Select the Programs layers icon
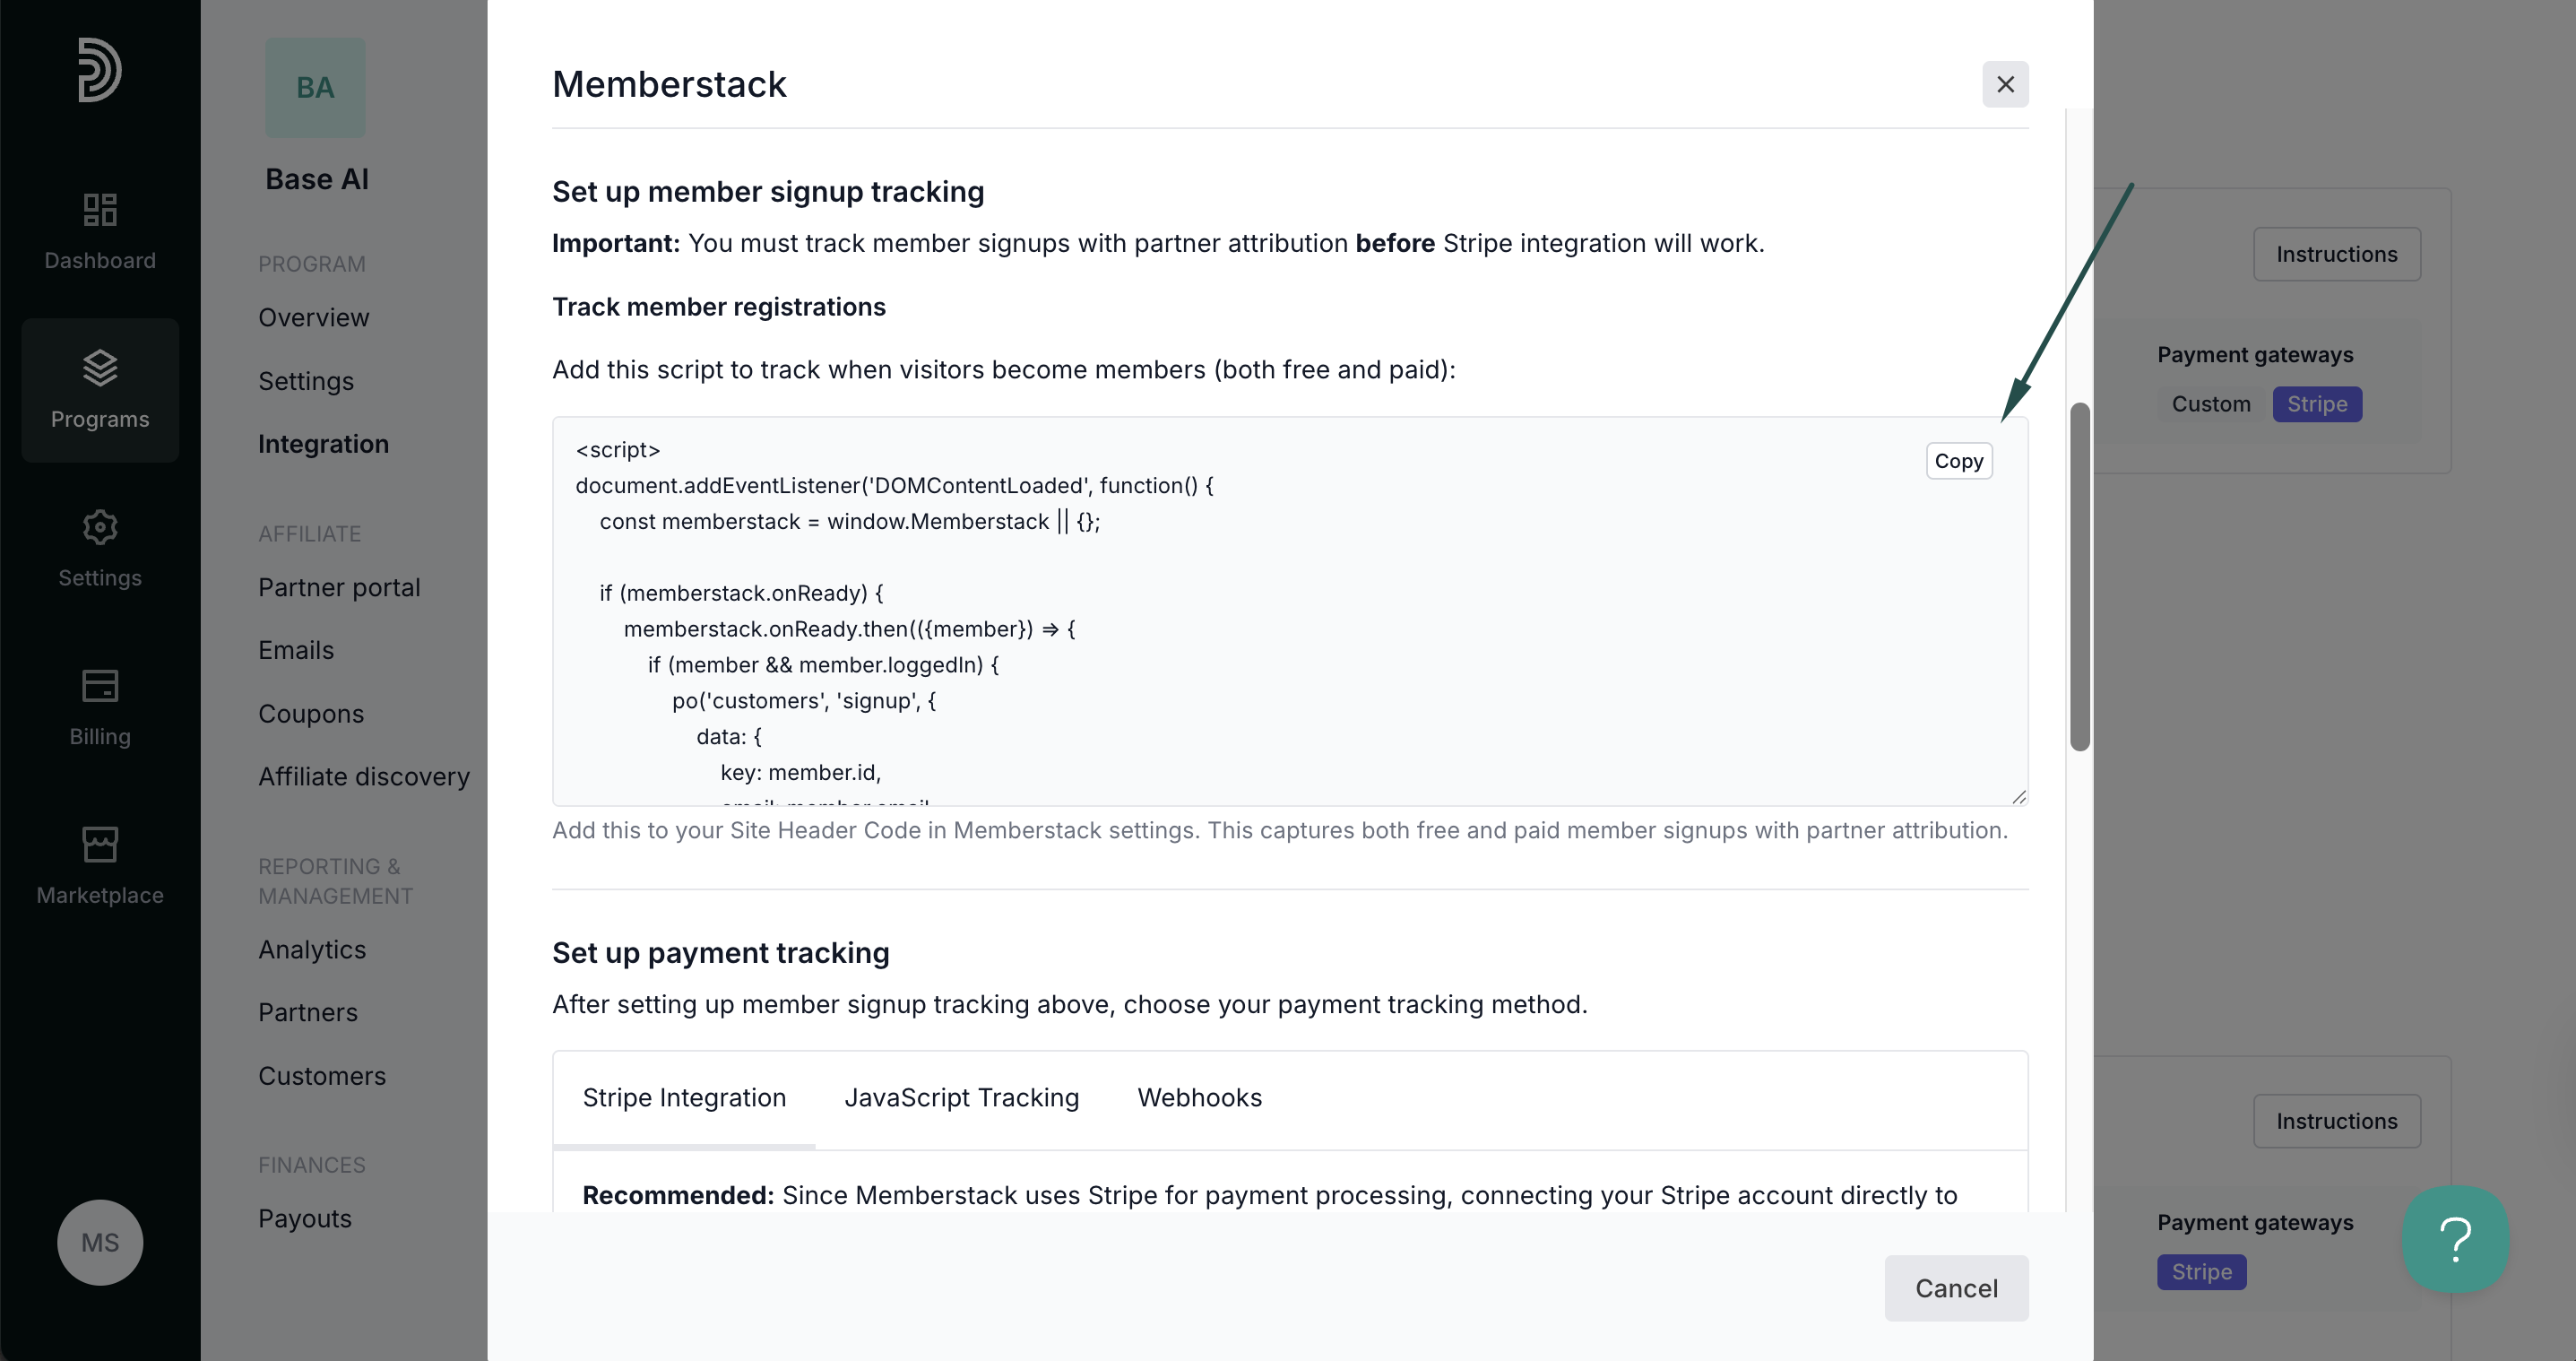The image size is (2576, 1361). (x=100, y=368)
